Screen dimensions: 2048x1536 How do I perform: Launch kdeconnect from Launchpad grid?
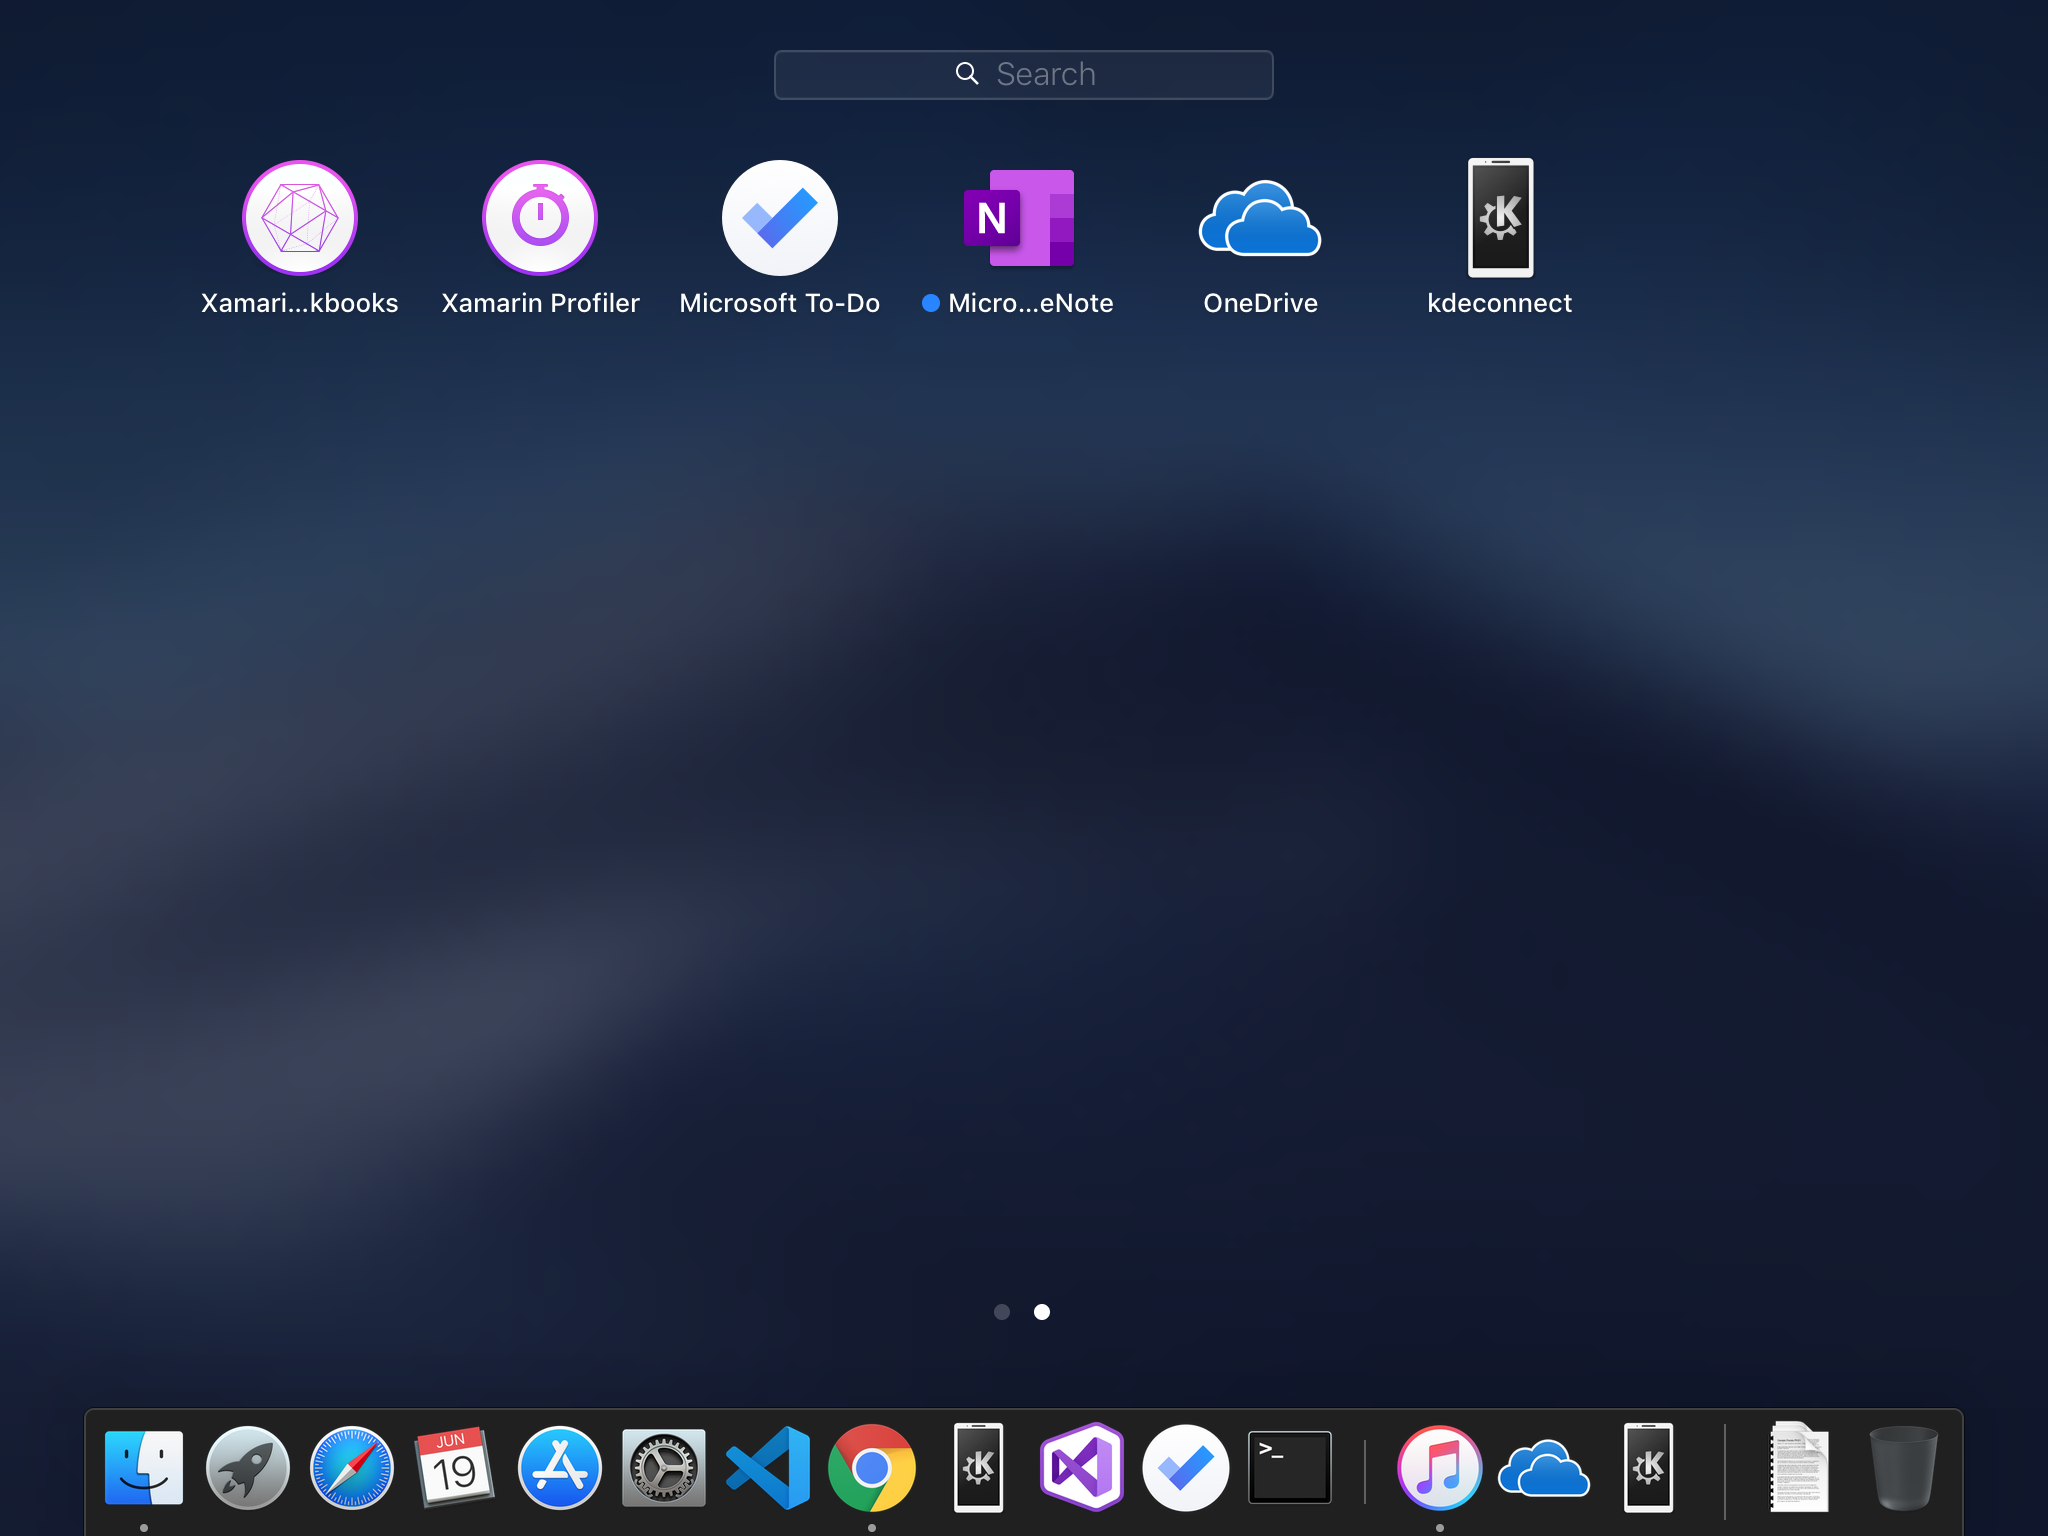[1500, 218]
